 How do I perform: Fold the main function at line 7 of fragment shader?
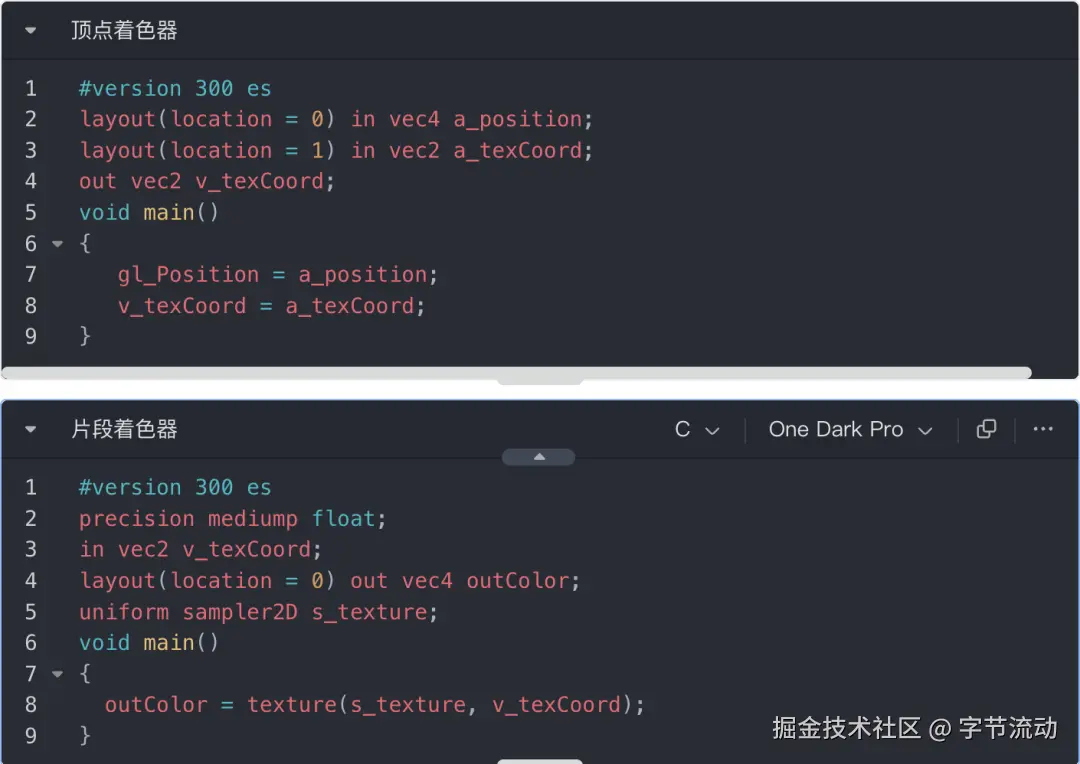pos(57,673)
